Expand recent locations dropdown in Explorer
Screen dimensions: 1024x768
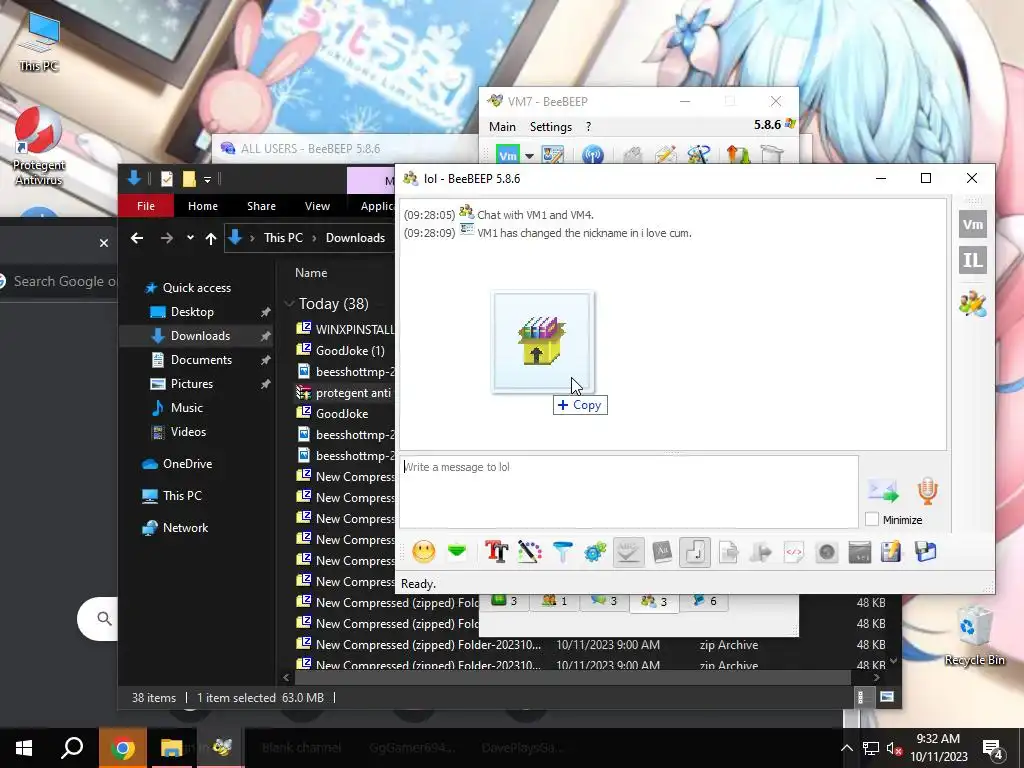(190, 238)
